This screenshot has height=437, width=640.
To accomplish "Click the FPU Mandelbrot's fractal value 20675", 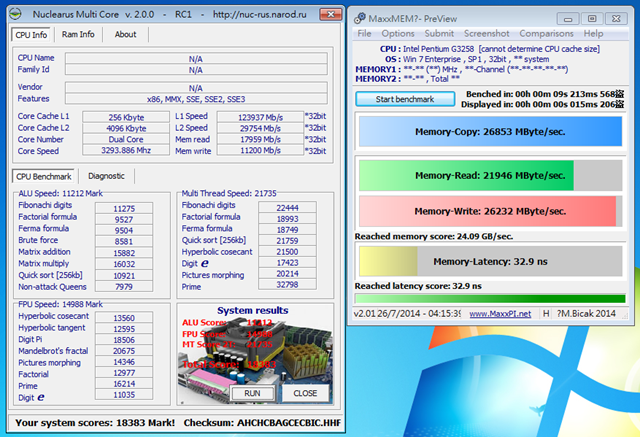I will click(124, 351).
